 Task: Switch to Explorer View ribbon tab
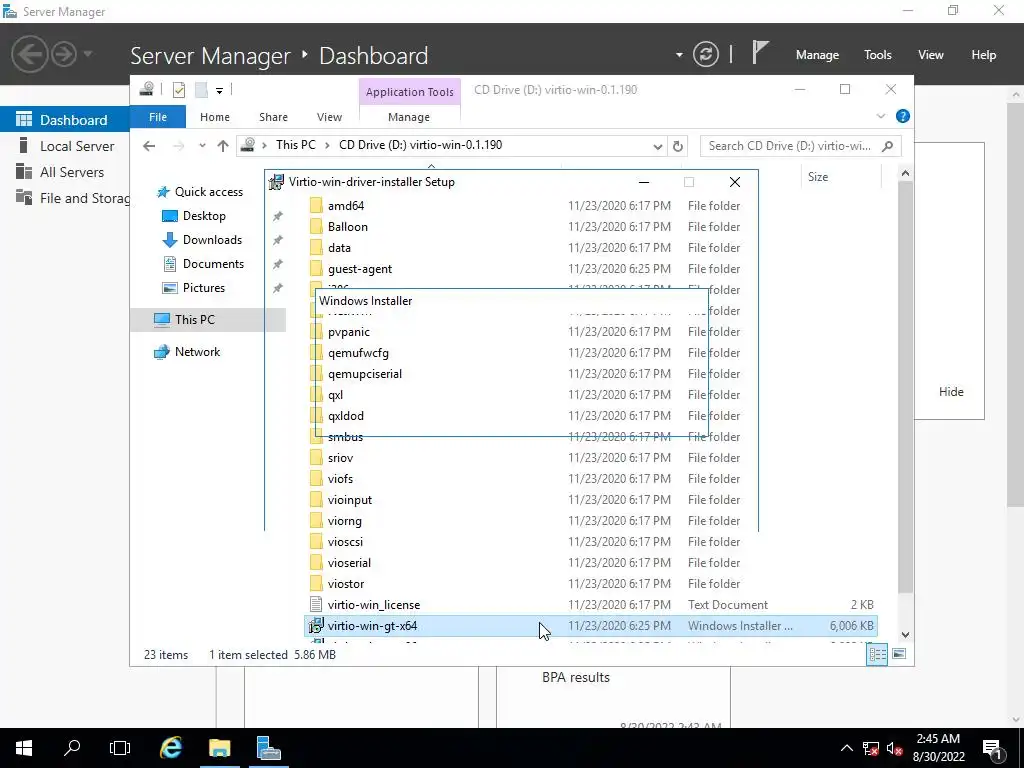(329, 117)
